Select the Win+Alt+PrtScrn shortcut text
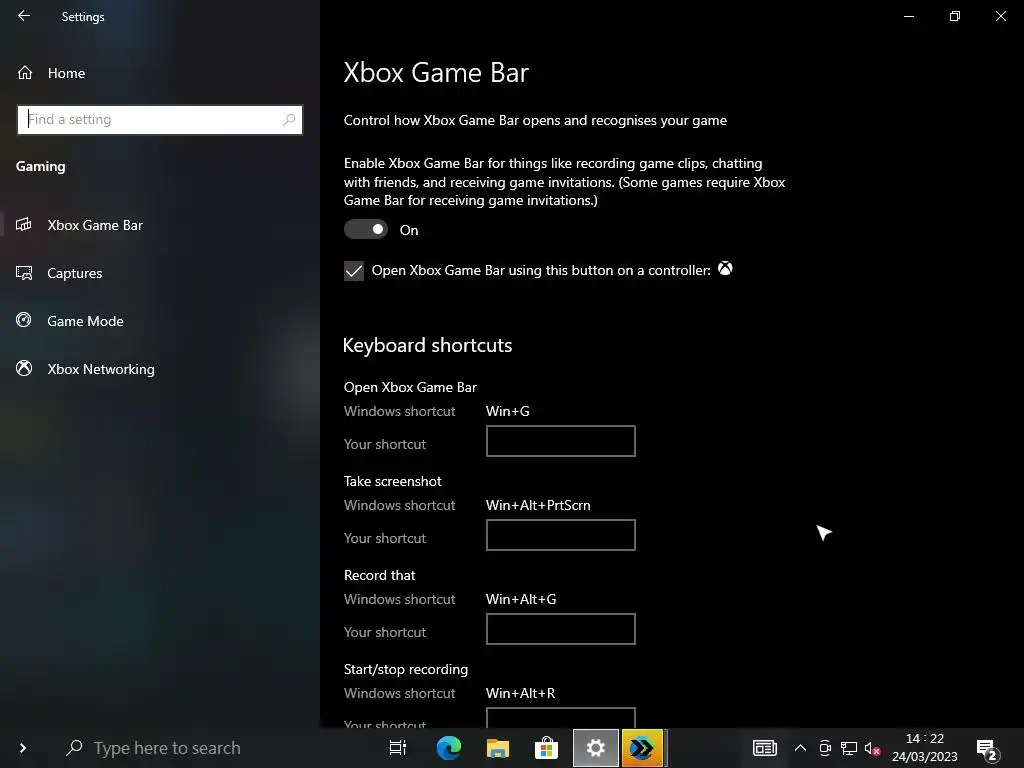This screenshot has height=768, width=1024. (x=538, y=505)
